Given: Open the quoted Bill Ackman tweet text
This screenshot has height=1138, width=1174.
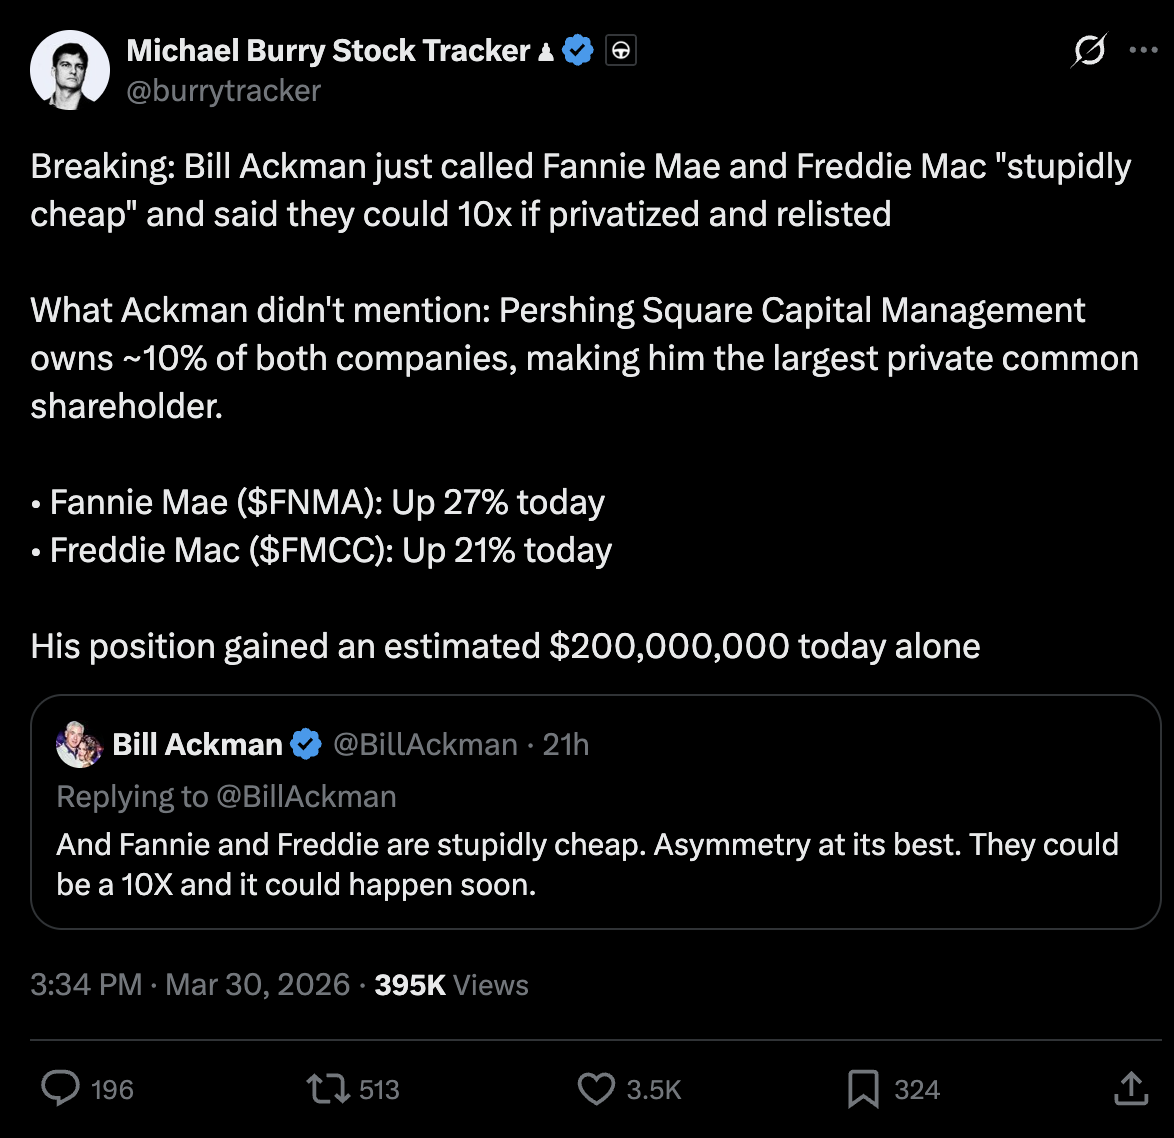Looking at the screenshot, I should (587, 864).
